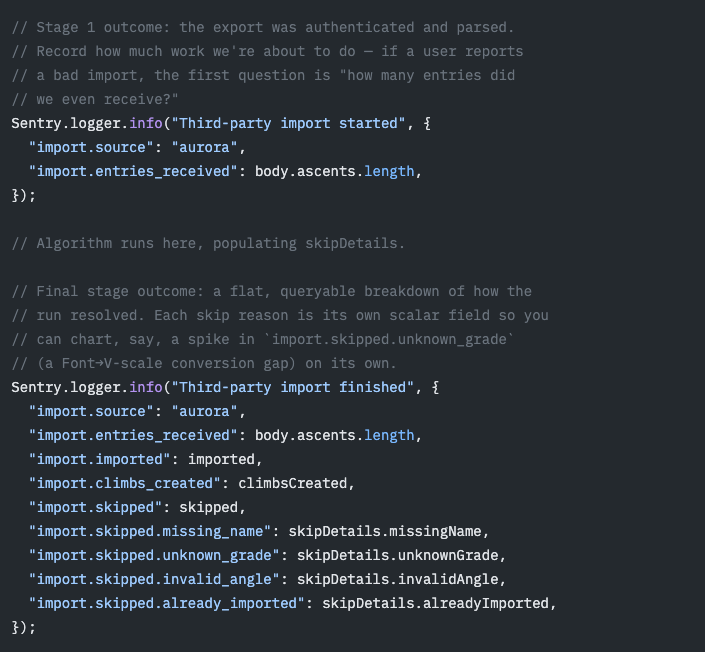Click the second Sentry.logger.info call's info method

click(146, 387)
